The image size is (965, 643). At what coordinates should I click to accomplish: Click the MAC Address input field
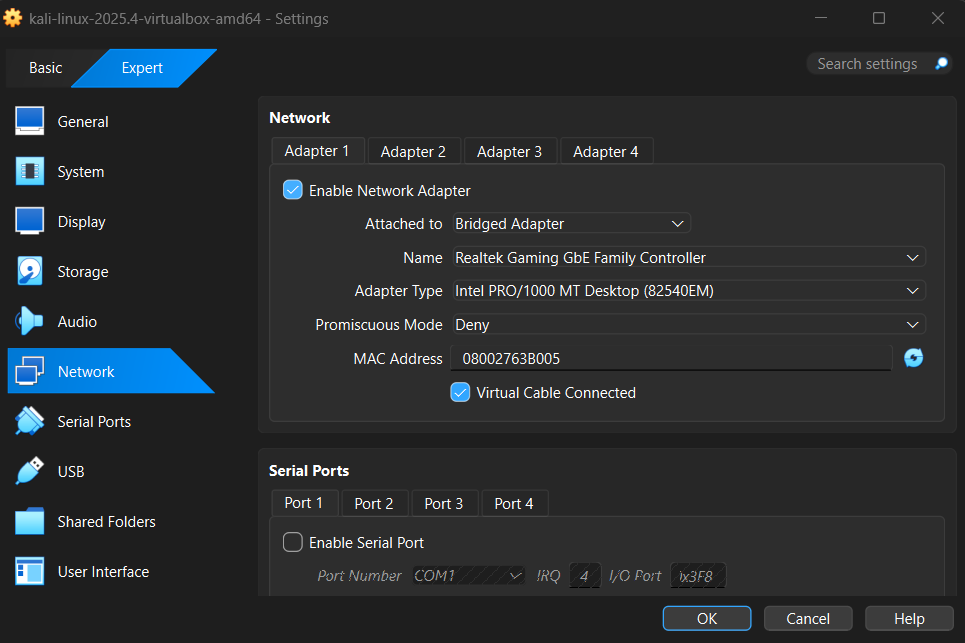pyautogui.click(x=671, y=358)
